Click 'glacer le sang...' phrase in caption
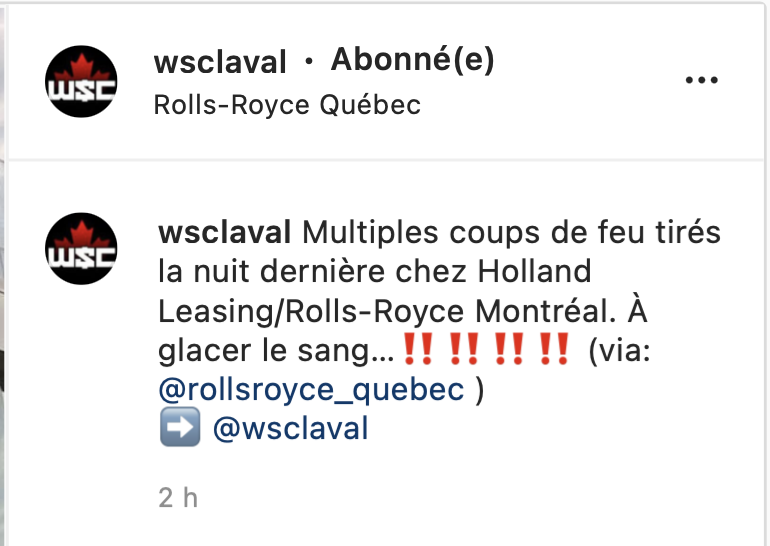Image resolution: width=770 pixels, height=546 pixels. 276,351
